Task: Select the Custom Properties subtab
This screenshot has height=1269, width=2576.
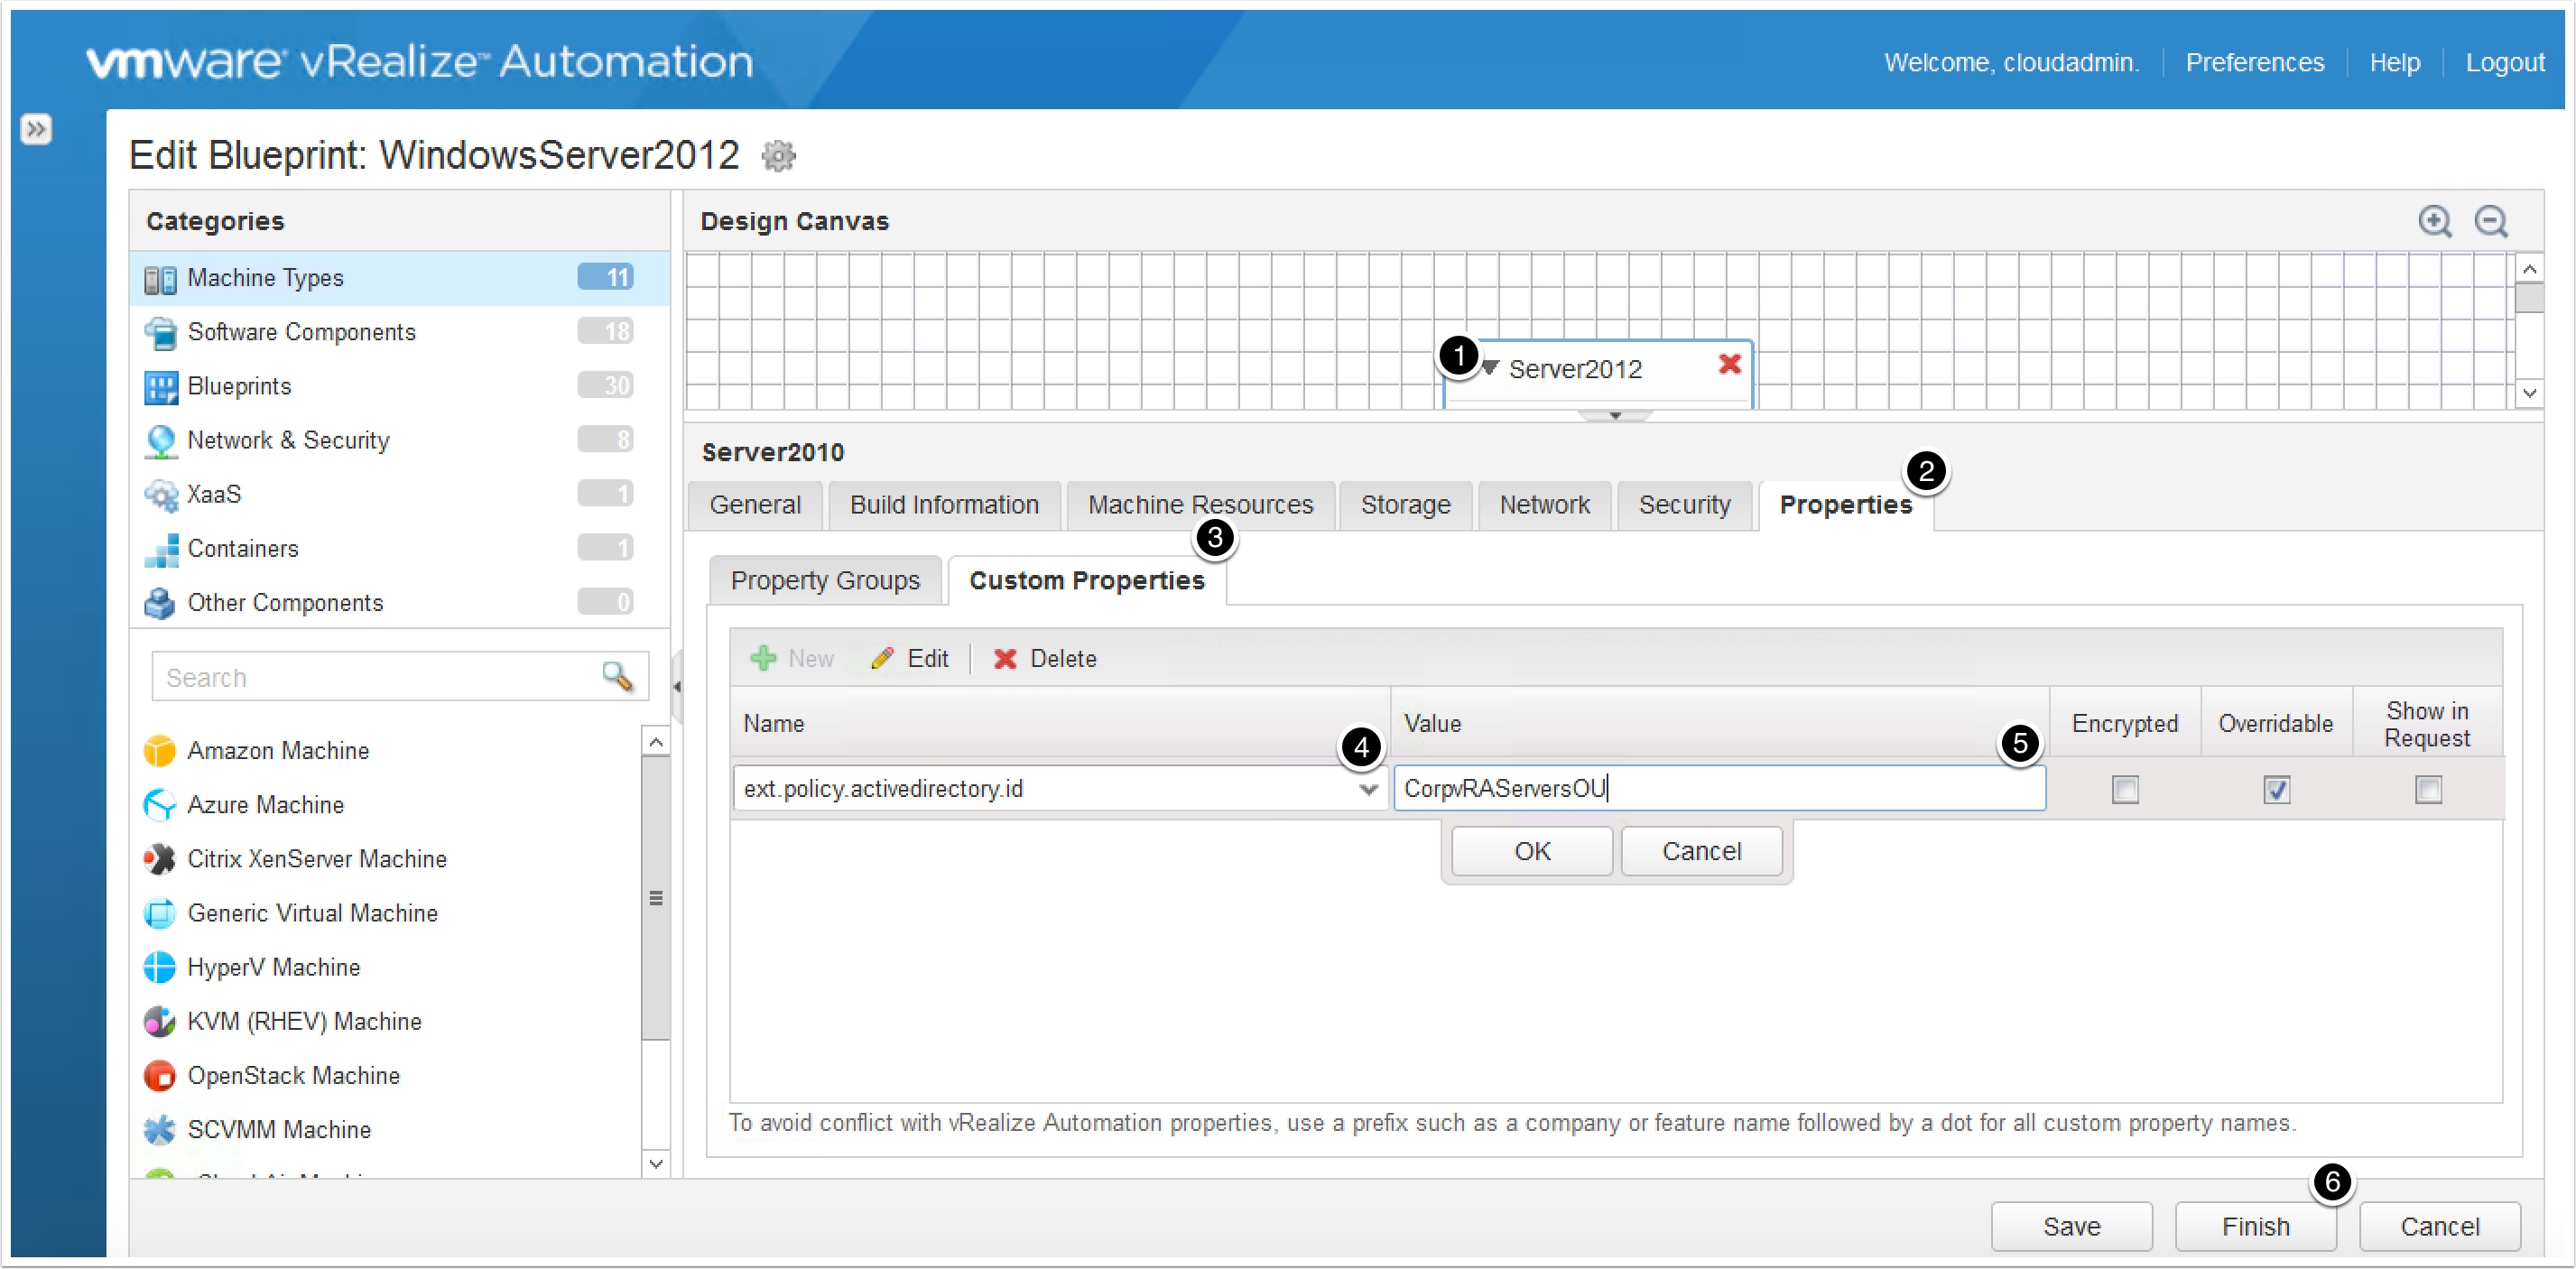Action: 1087,581
